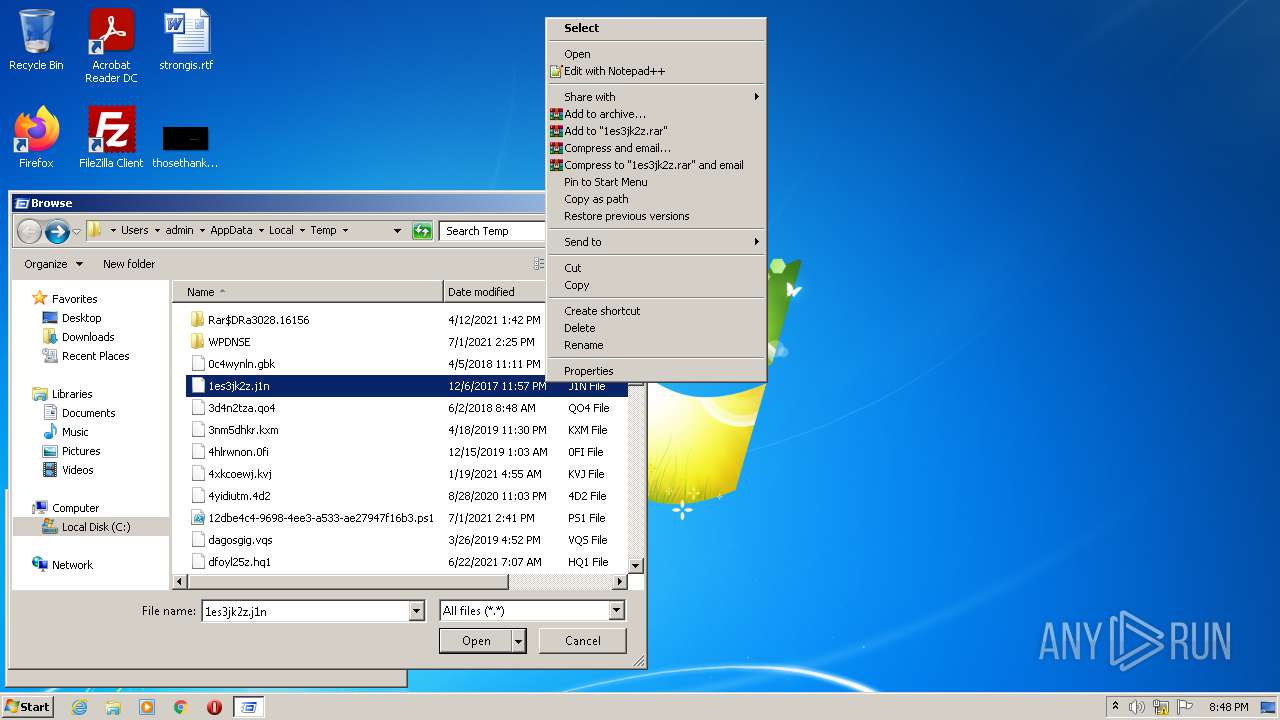Launch Acrobat Reader DC desktop icon
1280x720 pixels.
(111, 45)
